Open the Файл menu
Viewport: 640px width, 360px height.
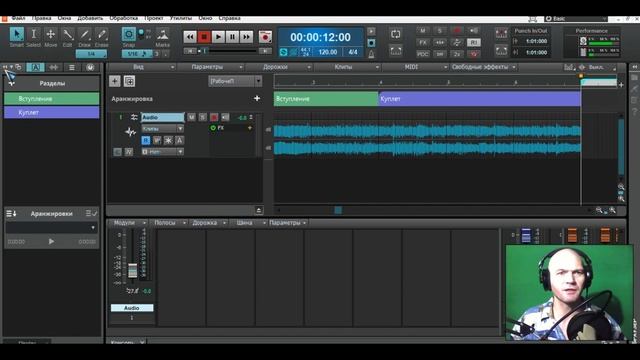[18, 18]
